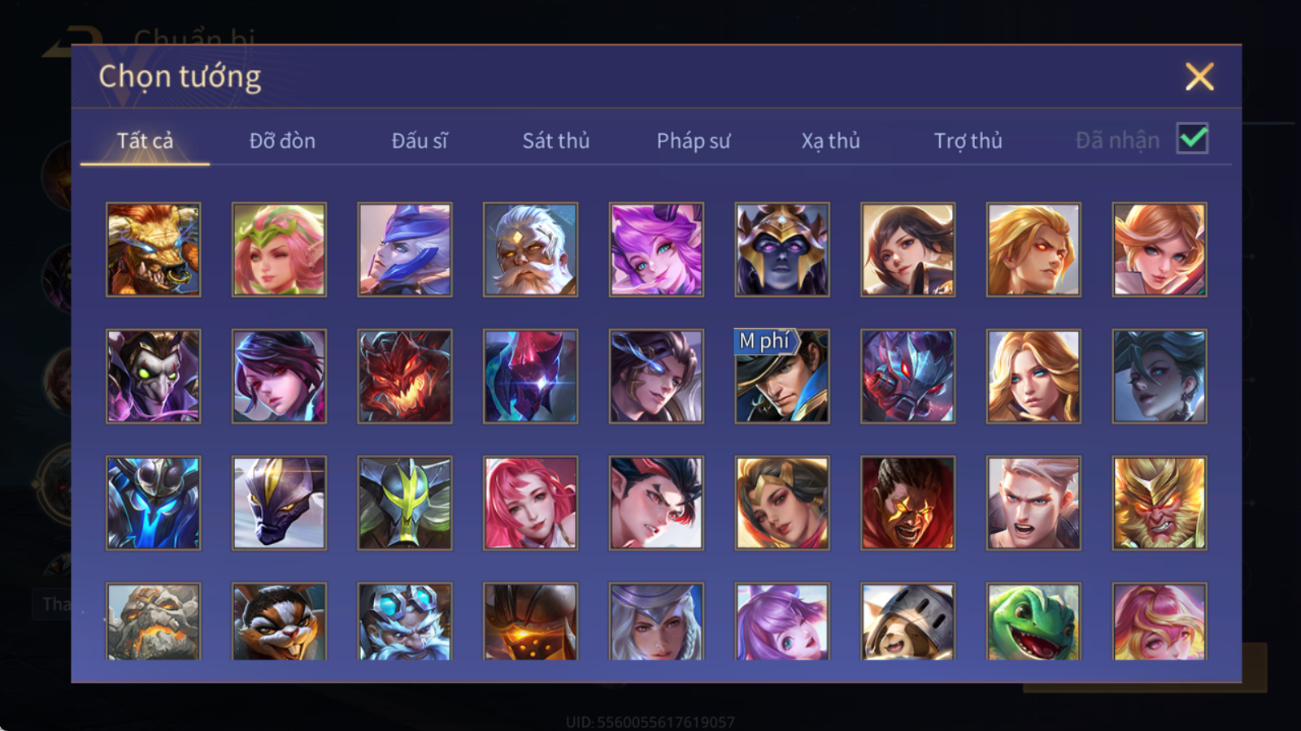Pick the blue armored robot hero
This screenshot has width=1301, height=731.
coord(153,503)
